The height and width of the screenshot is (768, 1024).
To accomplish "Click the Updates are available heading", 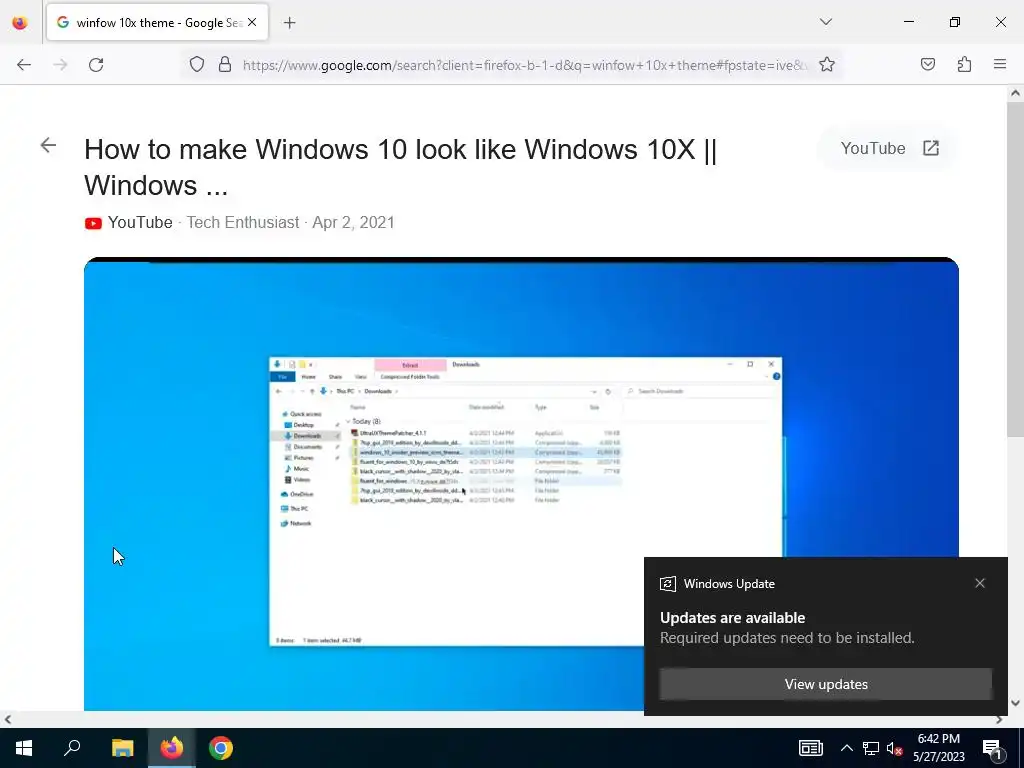I will click(x=732, y=618).
